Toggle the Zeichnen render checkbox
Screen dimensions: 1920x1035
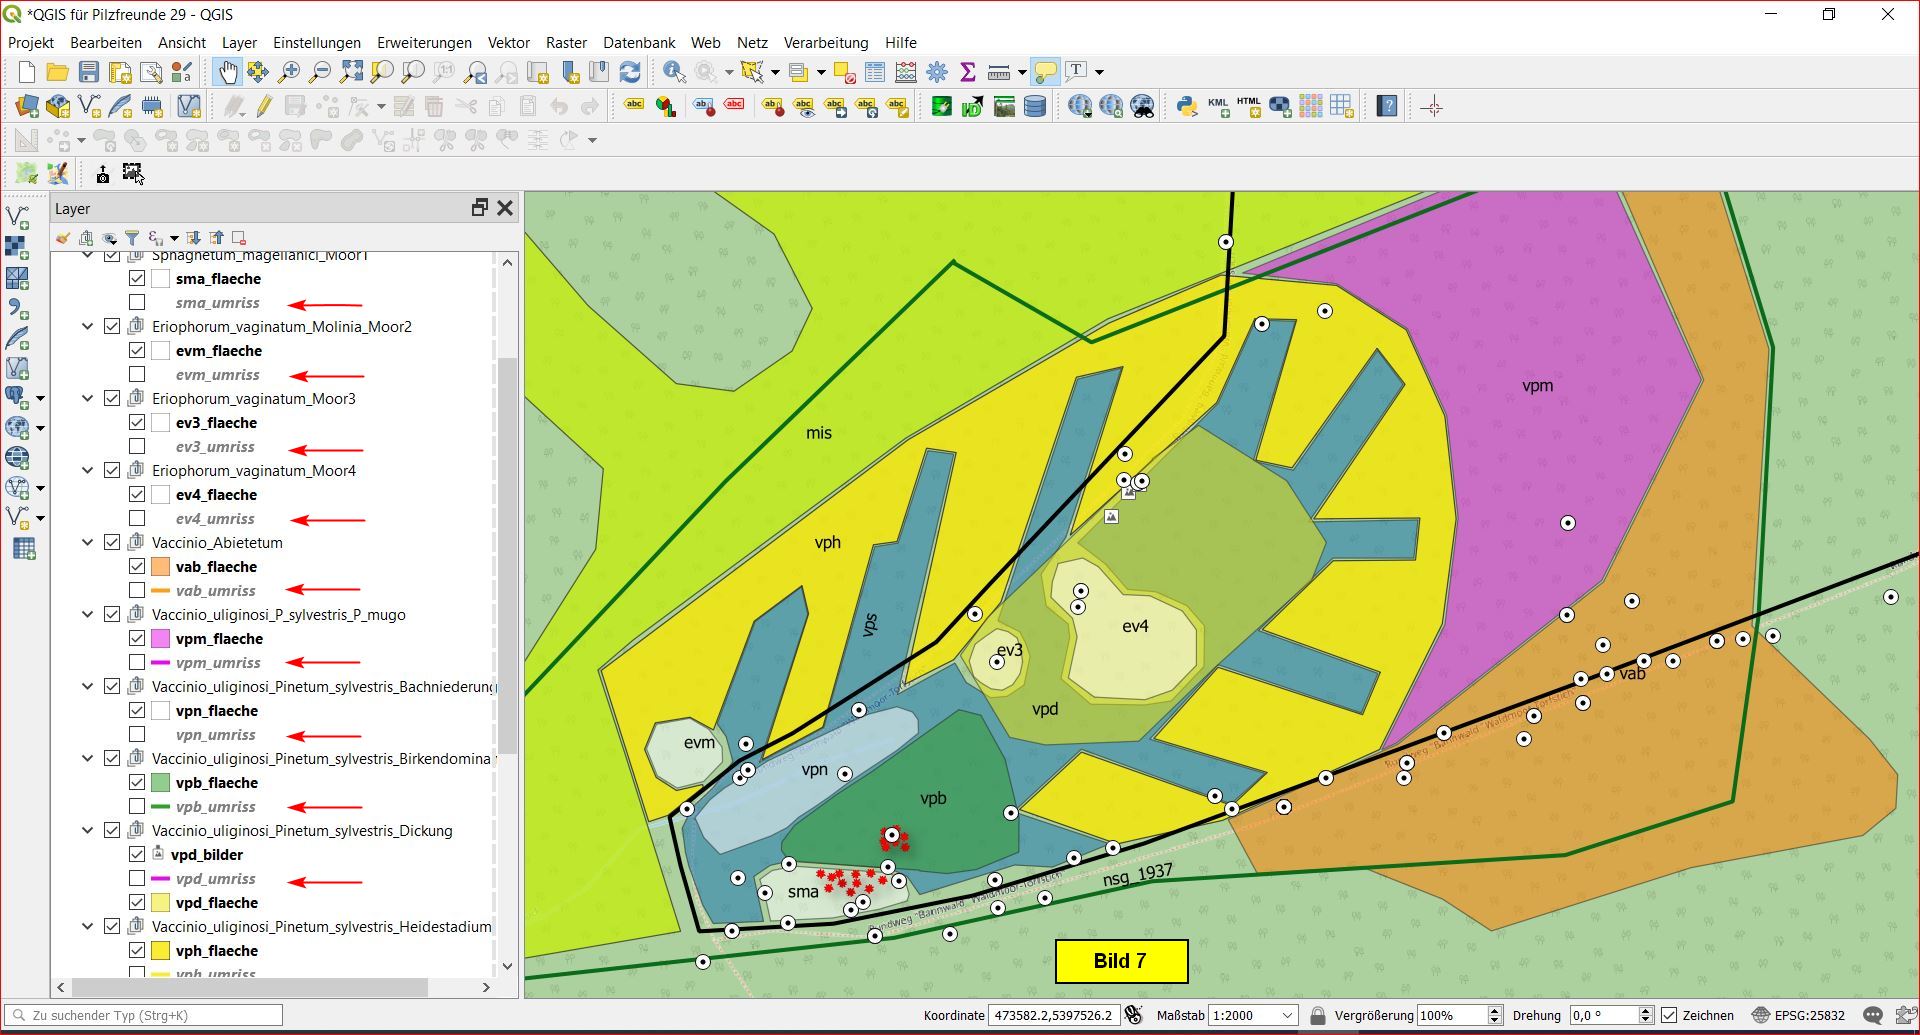point(1669,1015)
